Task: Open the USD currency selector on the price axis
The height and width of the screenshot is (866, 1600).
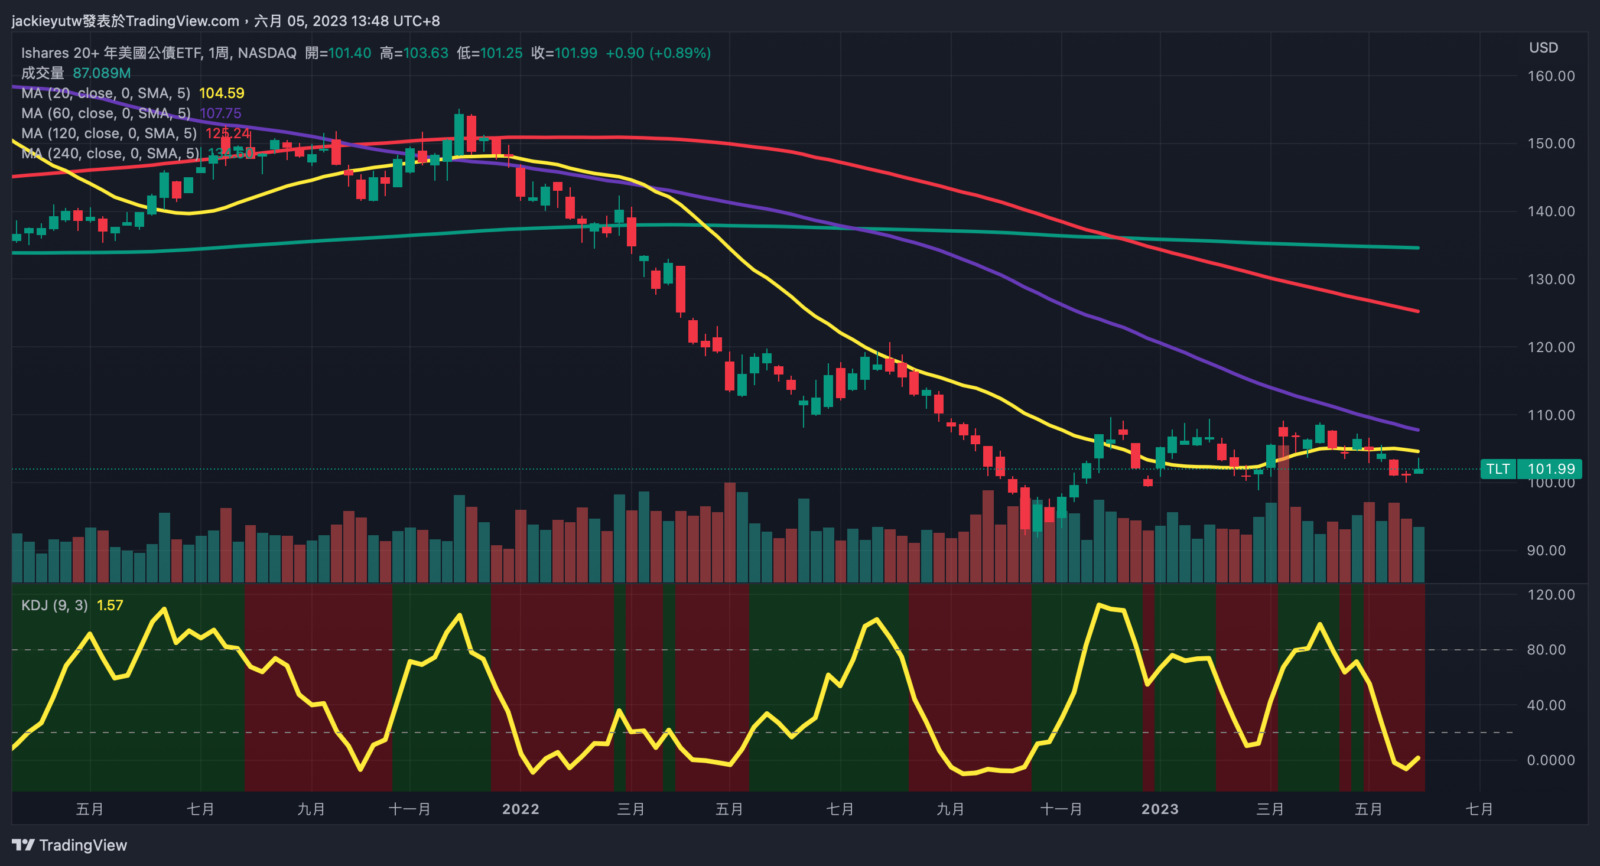Action: point(1543,47)
